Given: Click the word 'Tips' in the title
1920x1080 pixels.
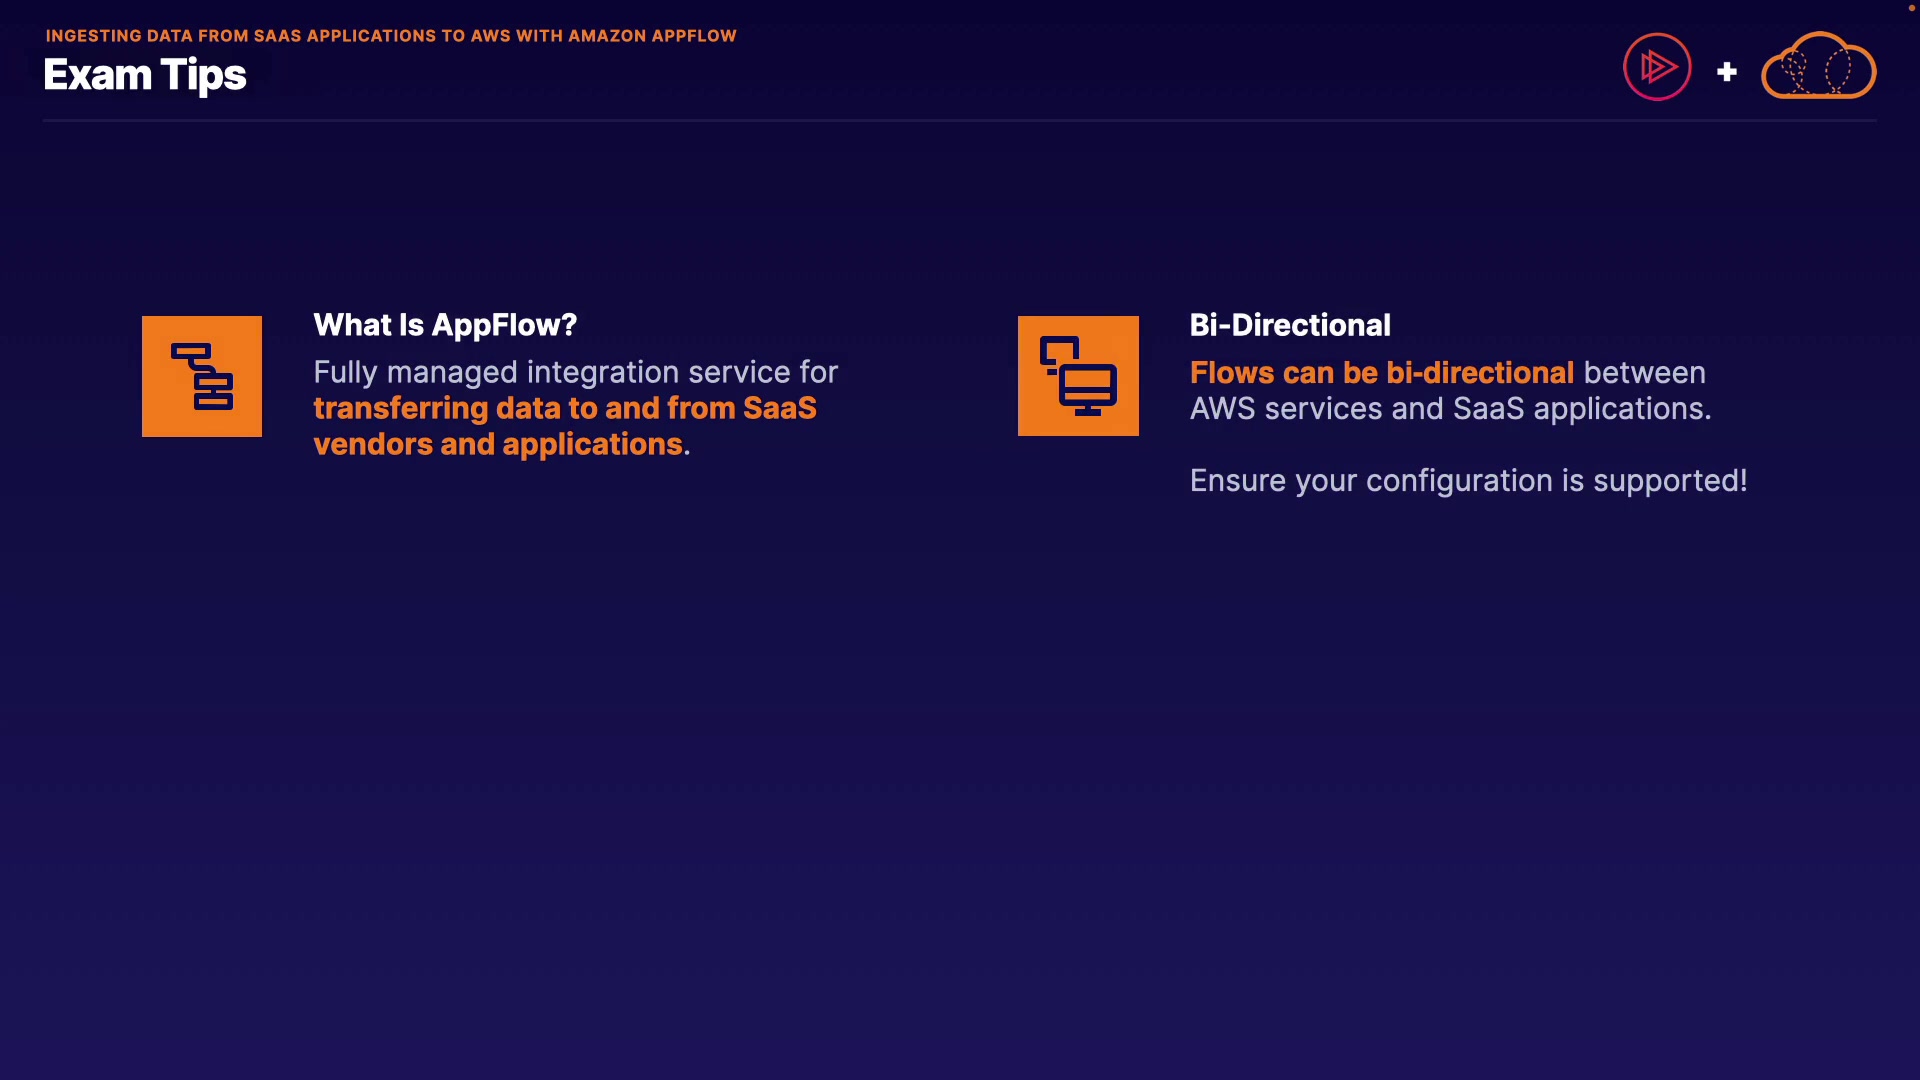Looking at the screenshot, I should 203,75.
